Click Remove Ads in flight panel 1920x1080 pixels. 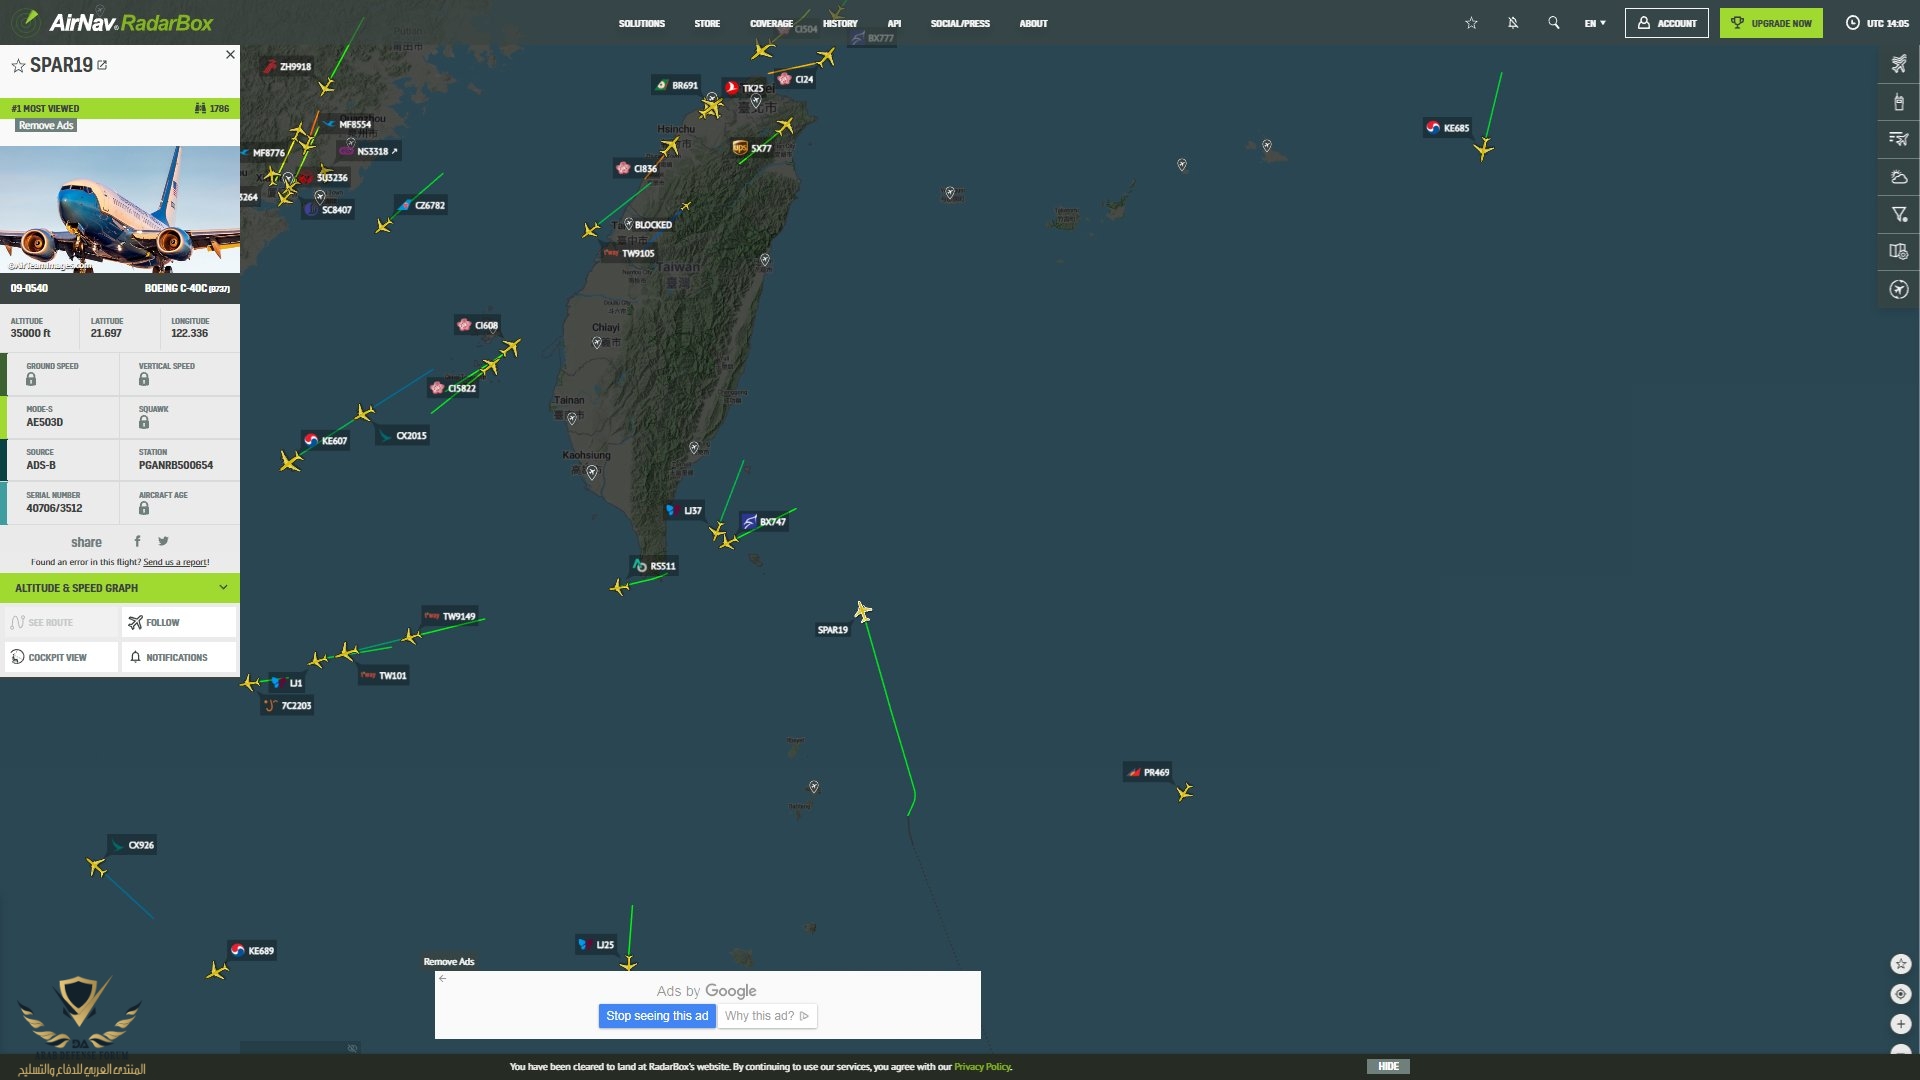coord(46,126)
